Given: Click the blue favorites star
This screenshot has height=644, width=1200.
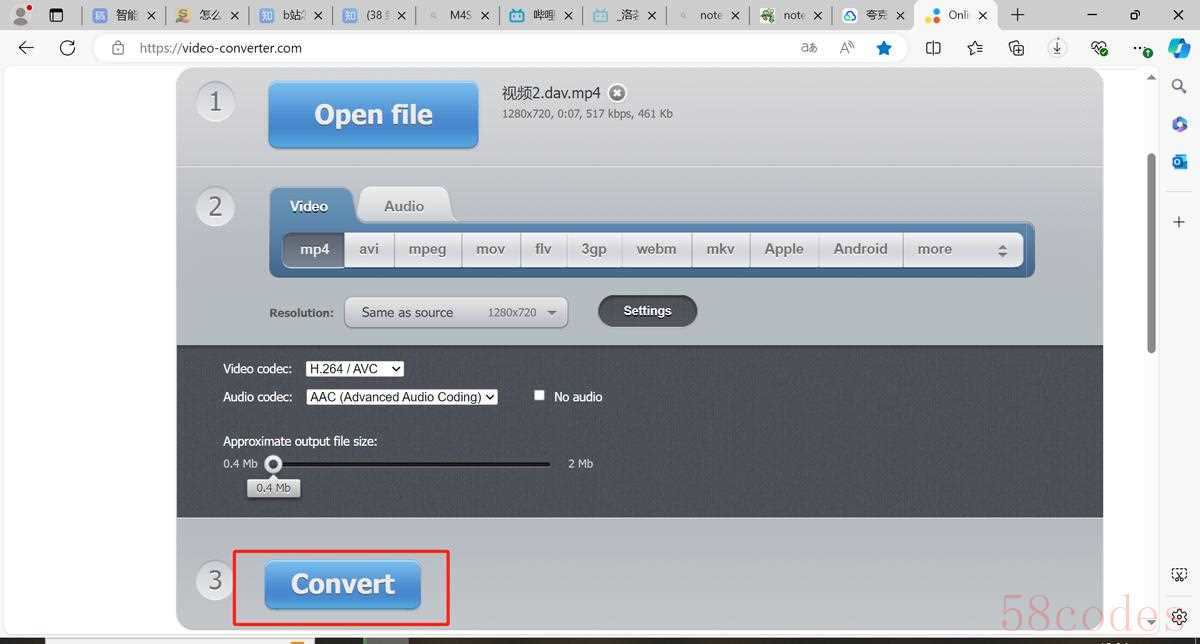Looking at the screenshot, I should (x=884, y=48).
